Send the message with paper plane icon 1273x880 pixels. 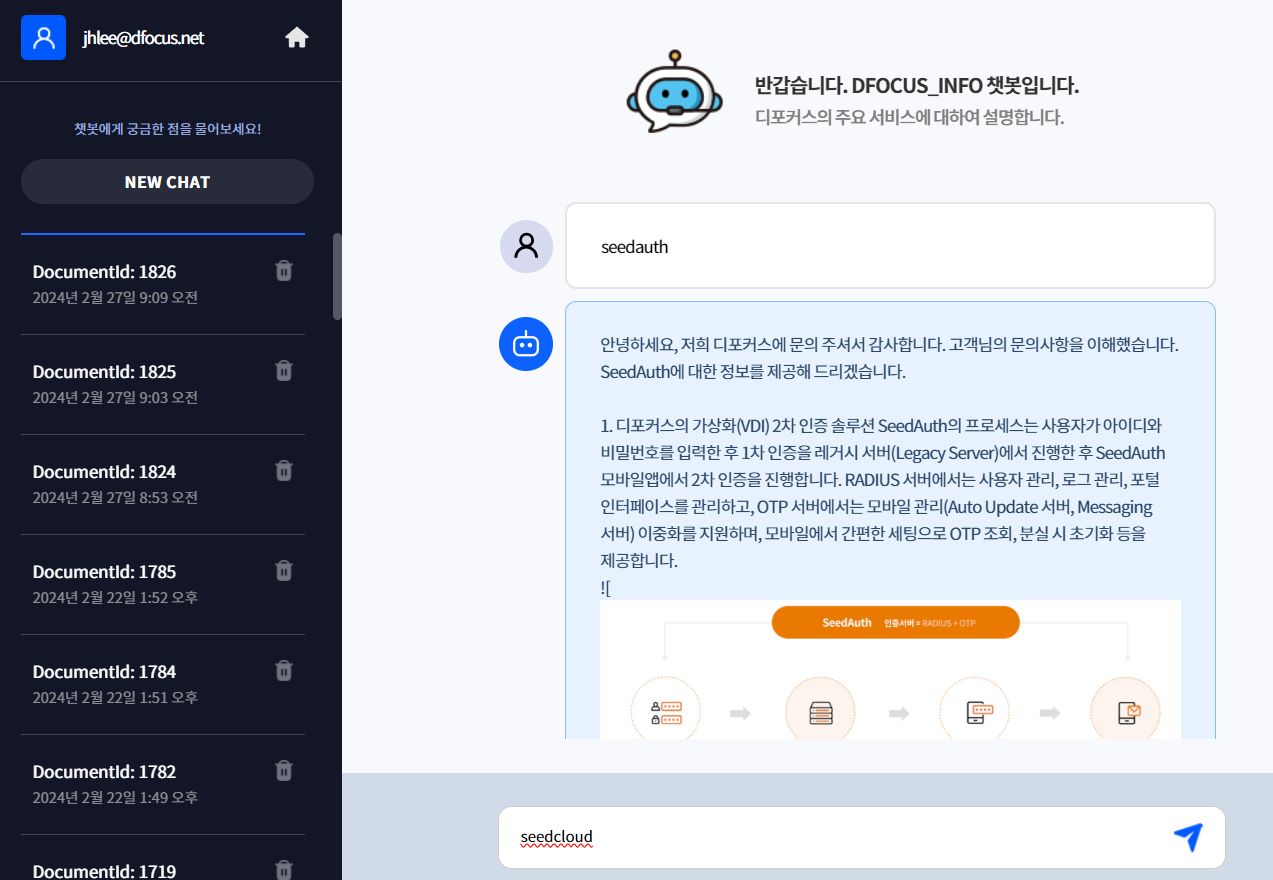(1187, 837)
